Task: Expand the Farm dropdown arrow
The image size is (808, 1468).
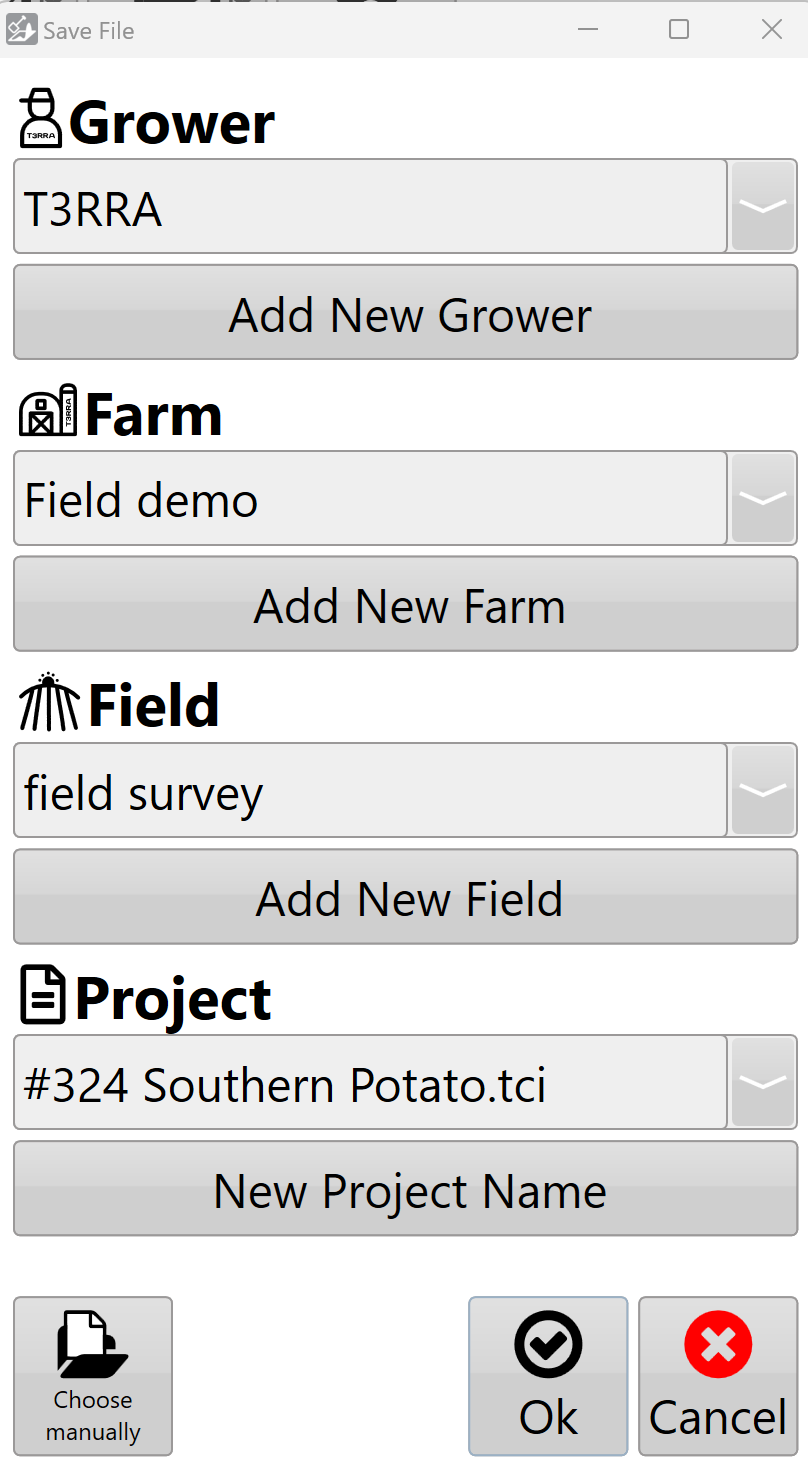Action: point(763,498)
